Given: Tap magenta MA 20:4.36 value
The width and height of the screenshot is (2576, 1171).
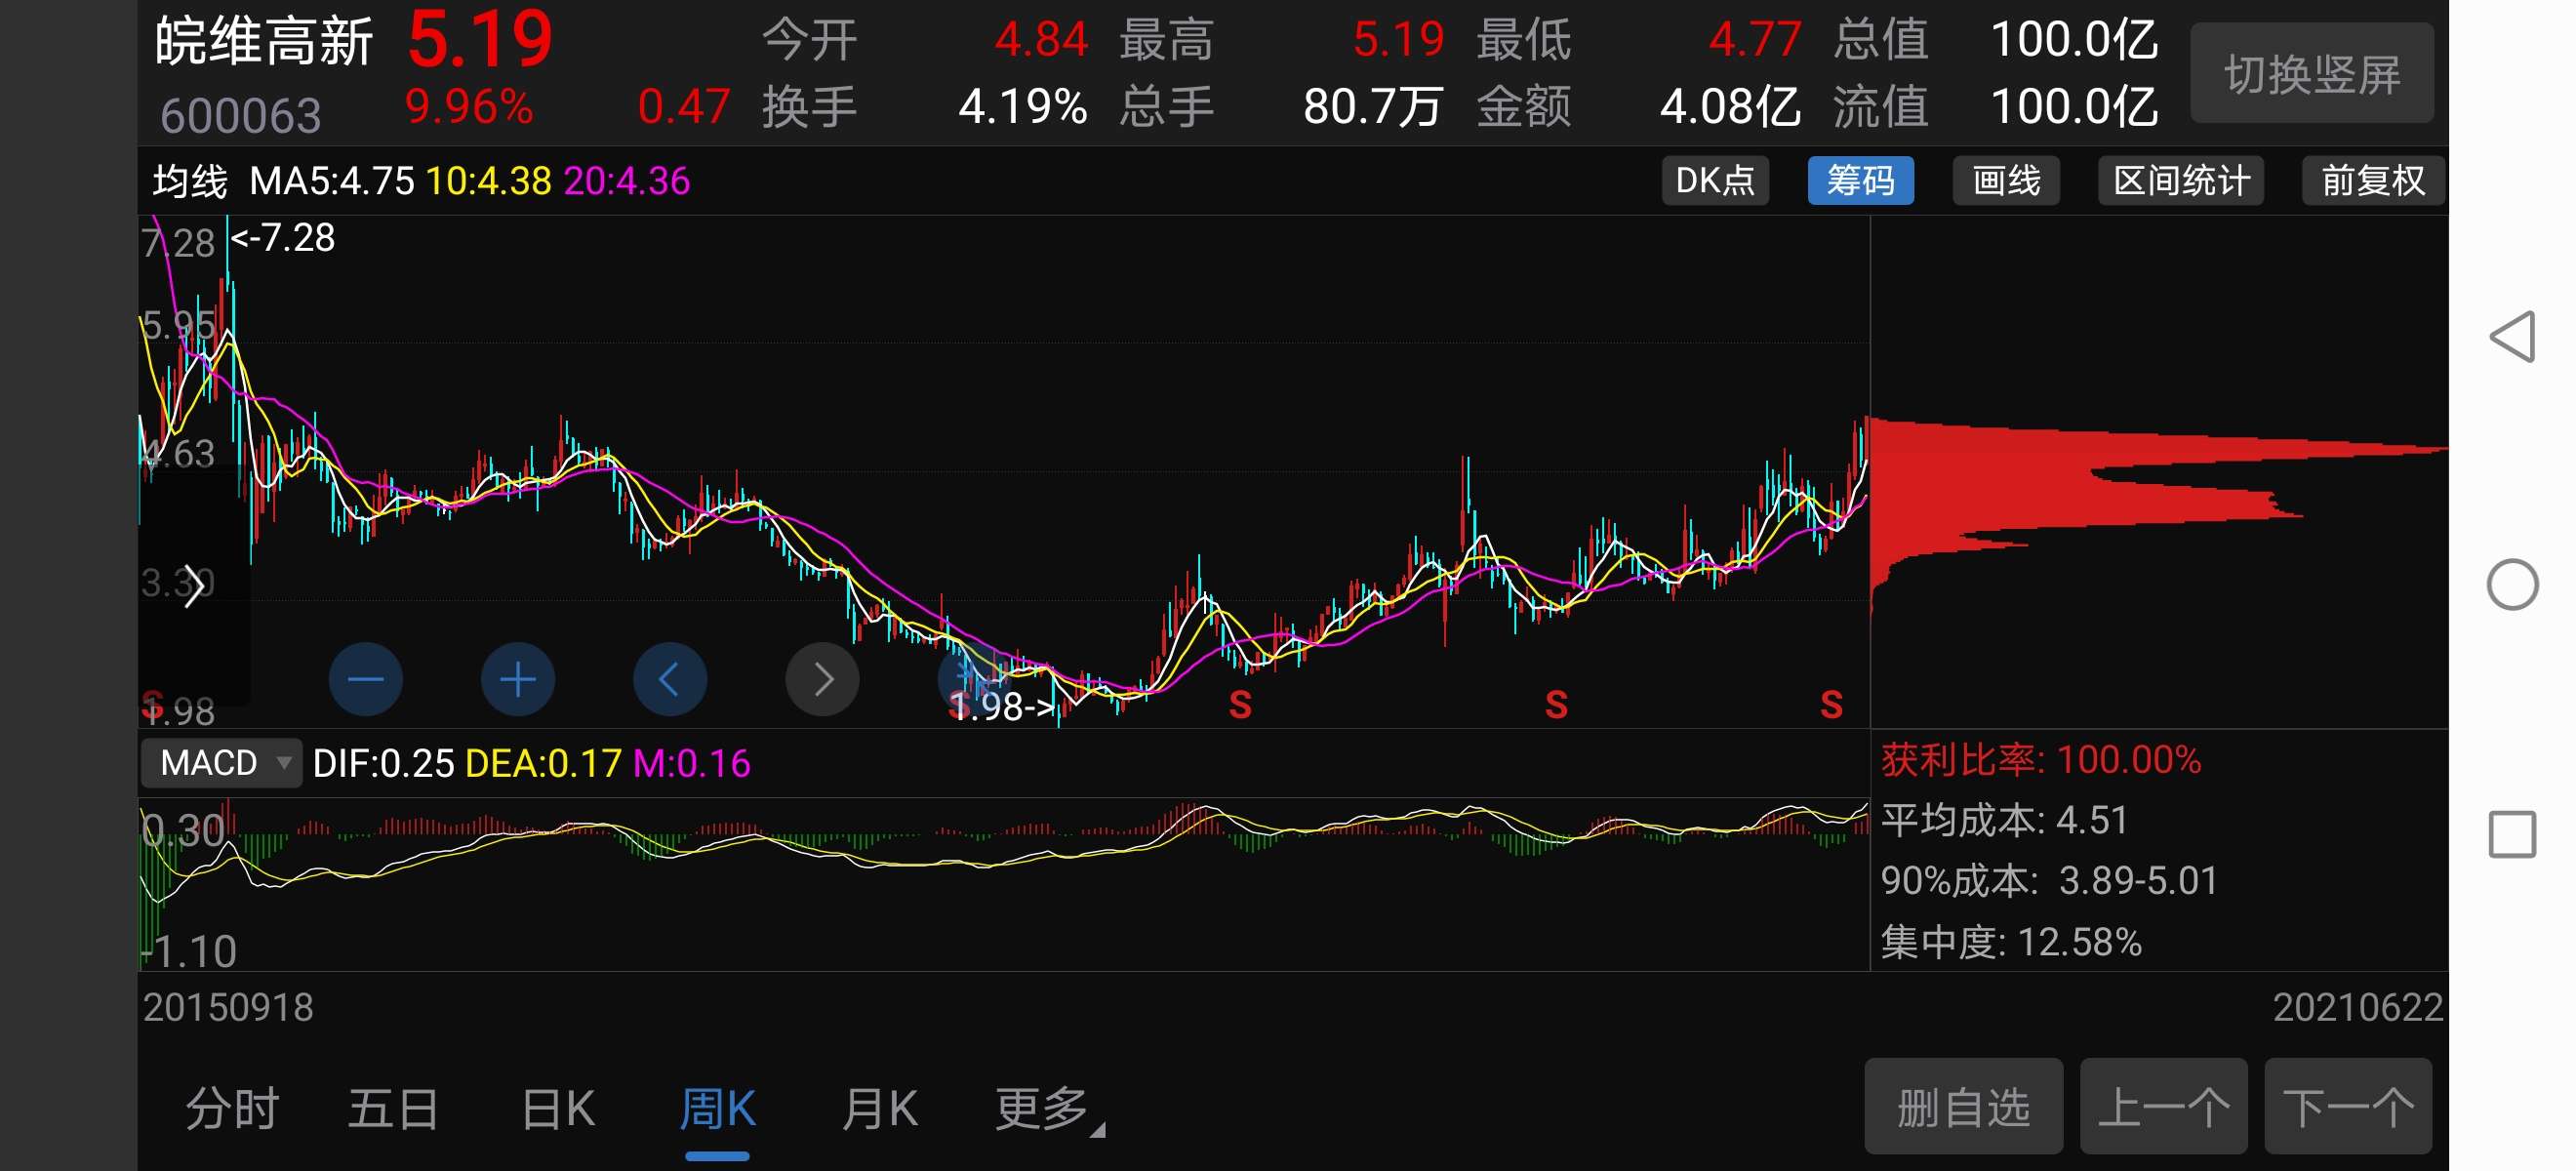Looking at the screenshot, I should pyautogui.click(x=627, y=181).
